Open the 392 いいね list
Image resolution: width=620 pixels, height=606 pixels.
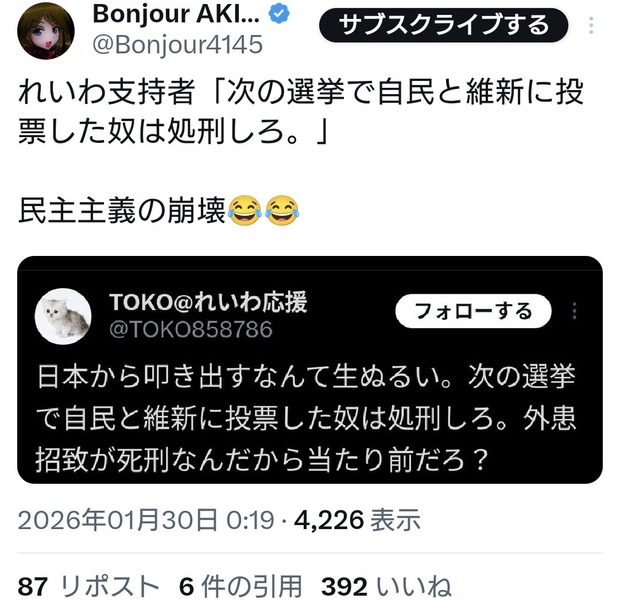pyautogui.click(x=386, y=586)
